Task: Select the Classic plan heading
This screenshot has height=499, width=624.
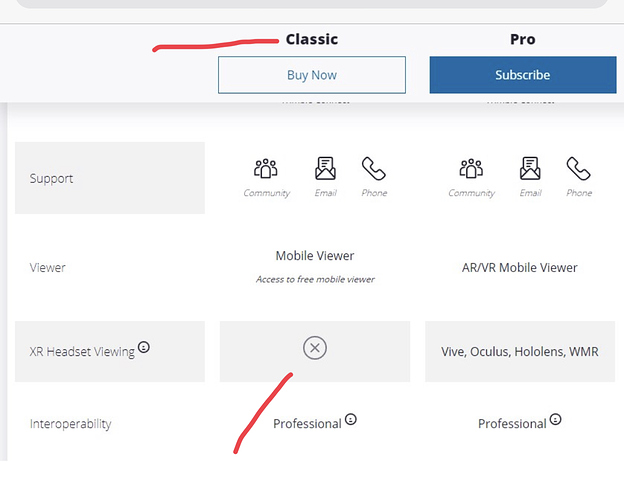Action: [x=312, y=40]
